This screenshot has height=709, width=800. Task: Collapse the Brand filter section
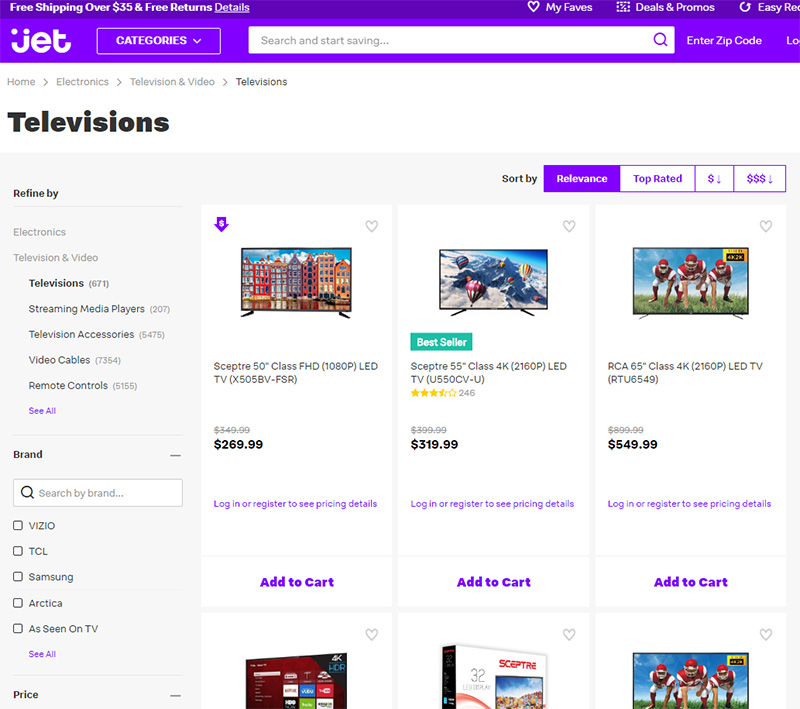pos(176,455)
